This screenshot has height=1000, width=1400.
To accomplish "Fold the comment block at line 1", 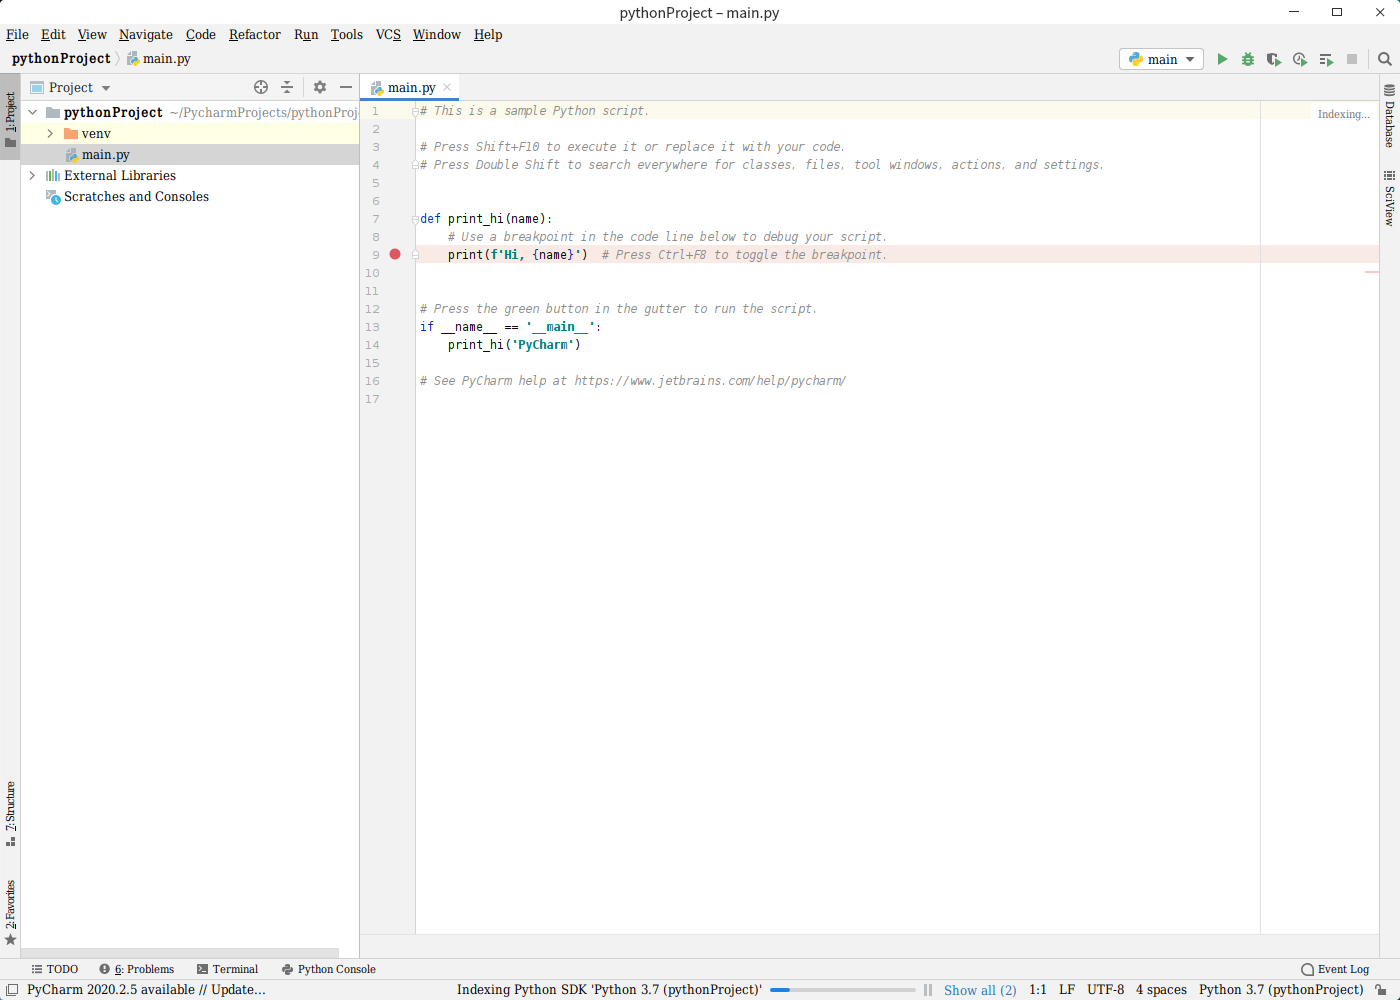I will [415, 111].
